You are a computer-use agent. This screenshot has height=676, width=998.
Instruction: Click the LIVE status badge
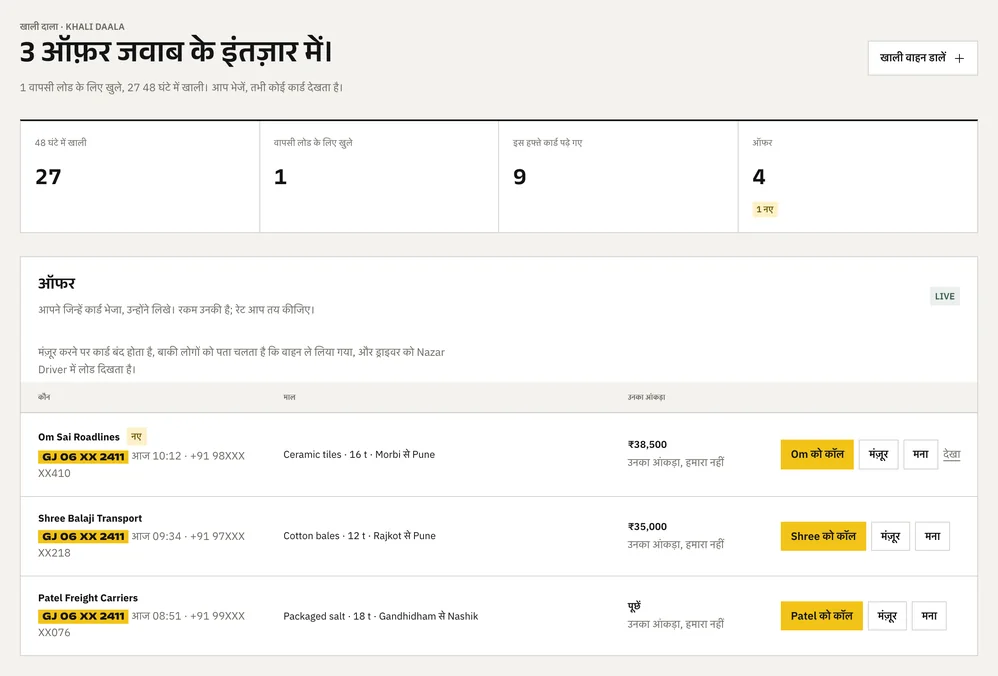coord(945,296)
